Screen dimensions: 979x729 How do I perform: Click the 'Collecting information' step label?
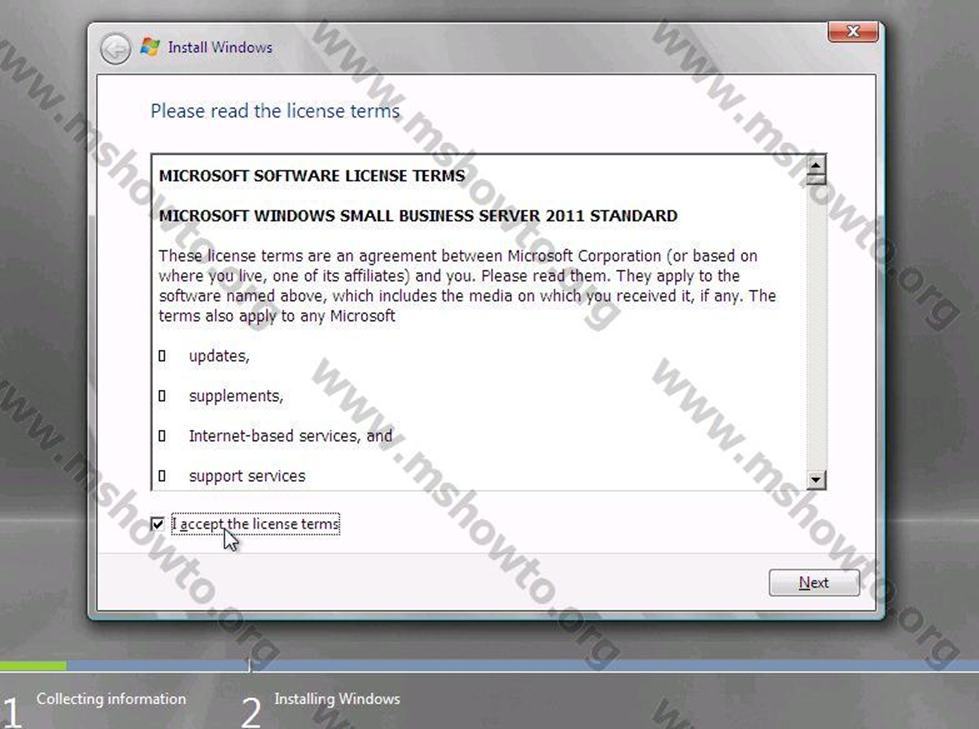(x=111, y=698)
